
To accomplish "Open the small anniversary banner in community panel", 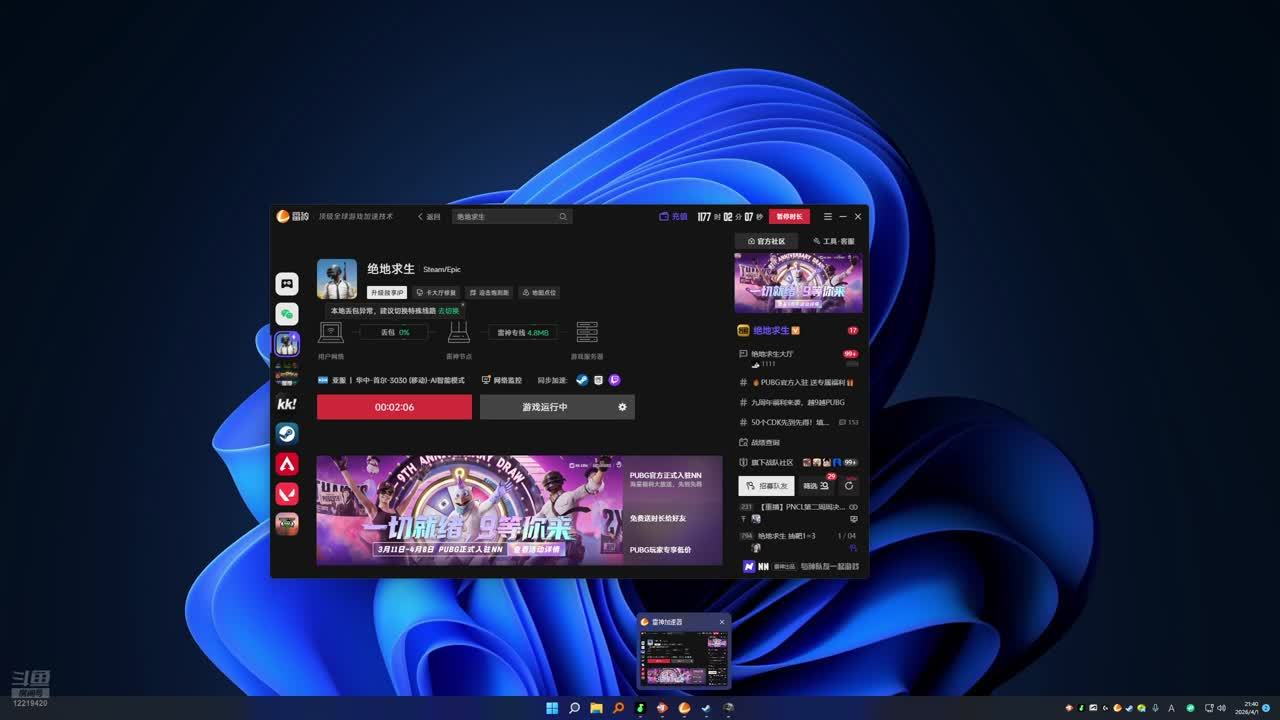I will pyautogui.click(x=798, y=283).
